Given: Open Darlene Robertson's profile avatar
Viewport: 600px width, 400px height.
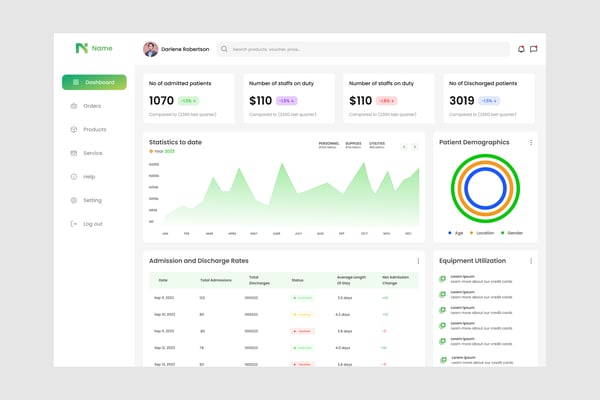Looking at the screenshot, I should tap(151, 49).
